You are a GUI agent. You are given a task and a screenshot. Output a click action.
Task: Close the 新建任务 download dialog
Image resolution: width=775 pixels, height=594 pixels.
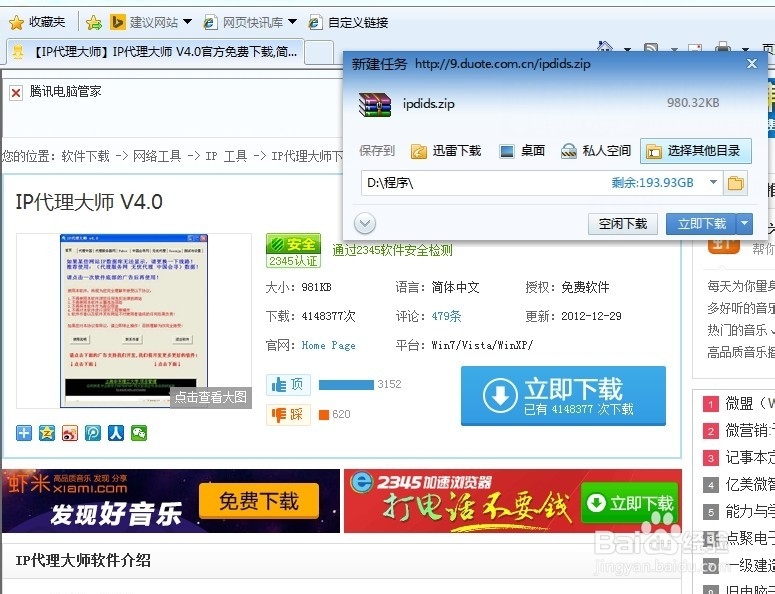(x=752, y=64)
